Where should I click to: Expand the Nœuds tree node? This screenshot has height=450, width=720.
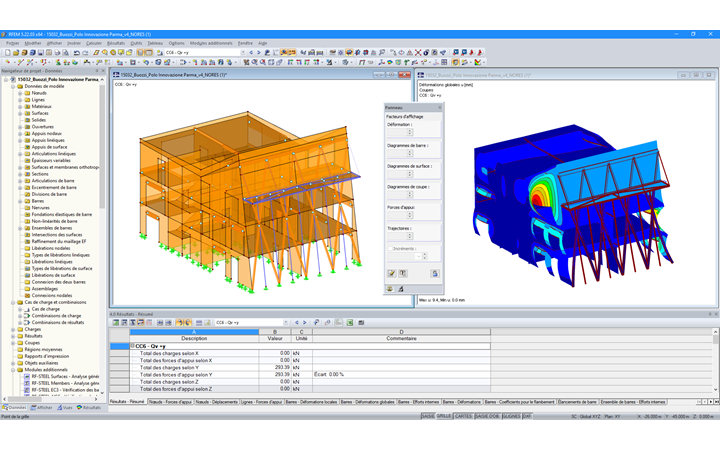(x=20, y=93)
